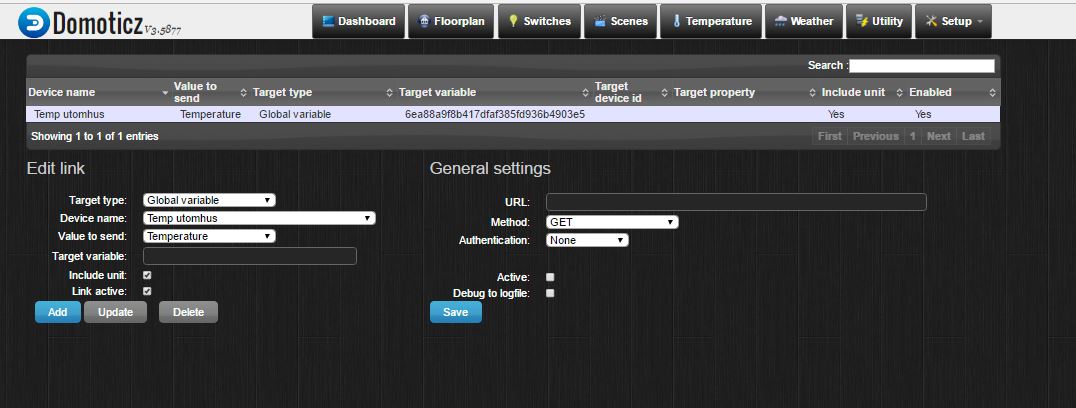Expand the Method GET dropdown

pos(611,222)
